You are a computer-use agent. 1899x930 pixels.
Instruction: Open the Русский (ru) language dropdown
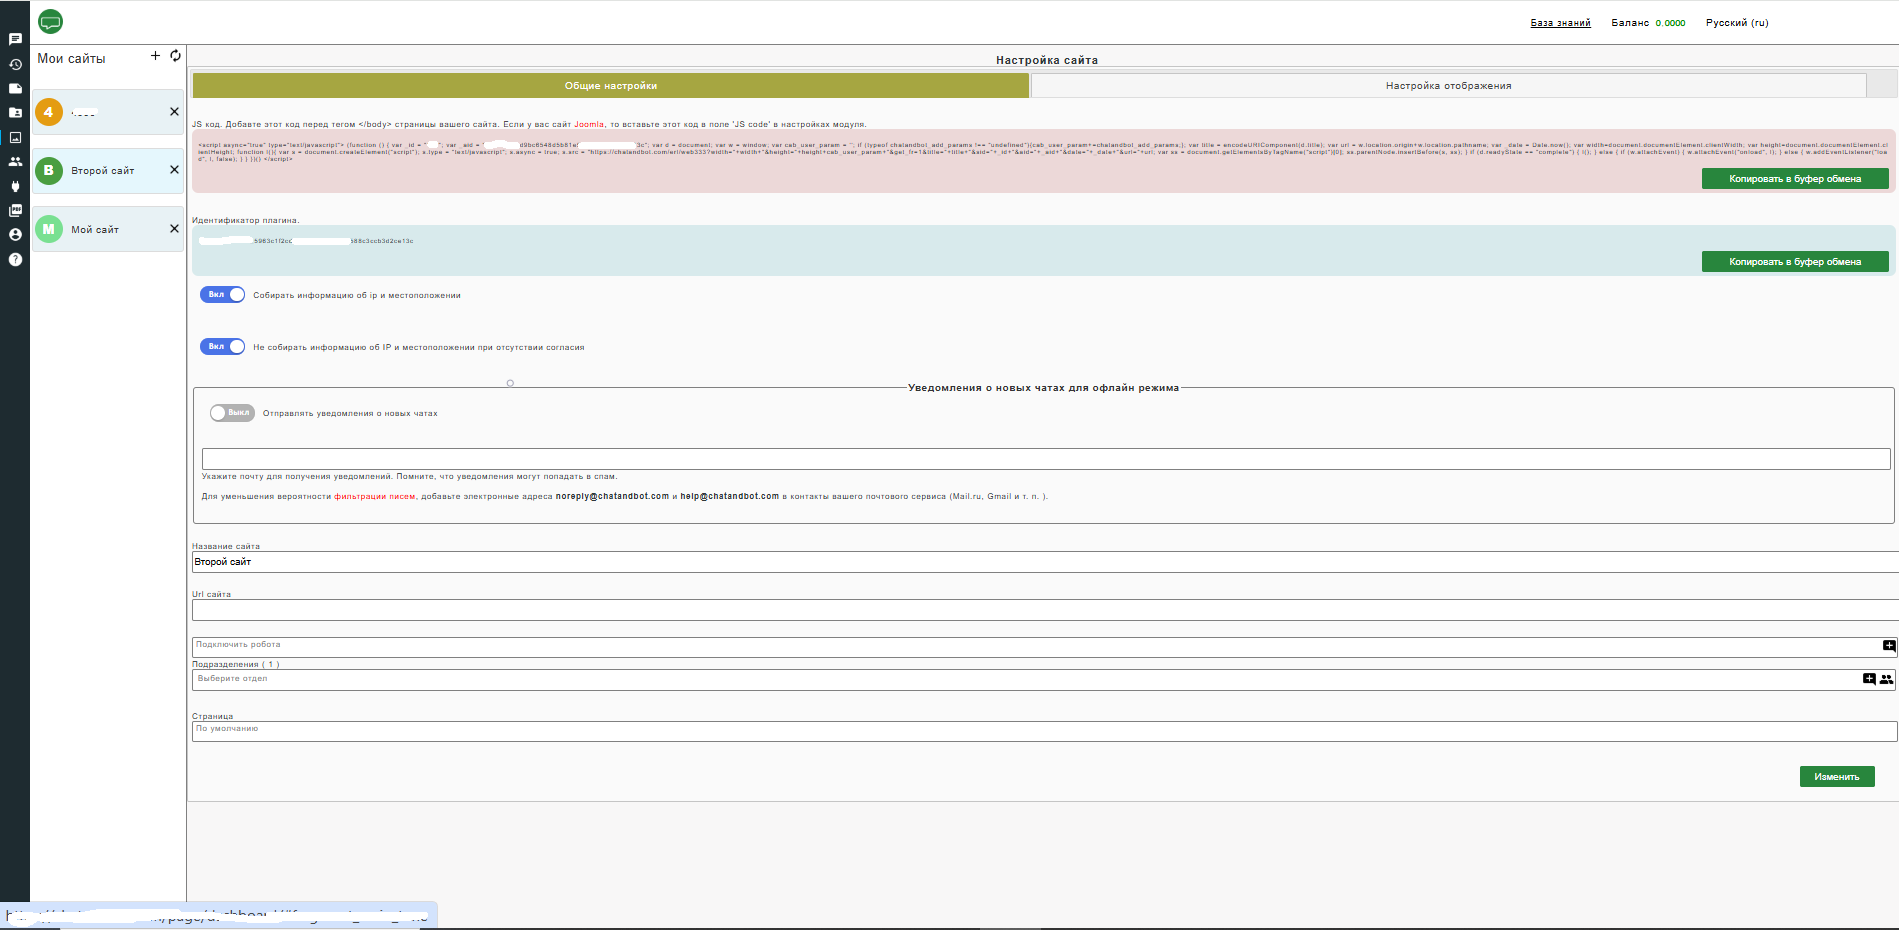pos(1736,23)
